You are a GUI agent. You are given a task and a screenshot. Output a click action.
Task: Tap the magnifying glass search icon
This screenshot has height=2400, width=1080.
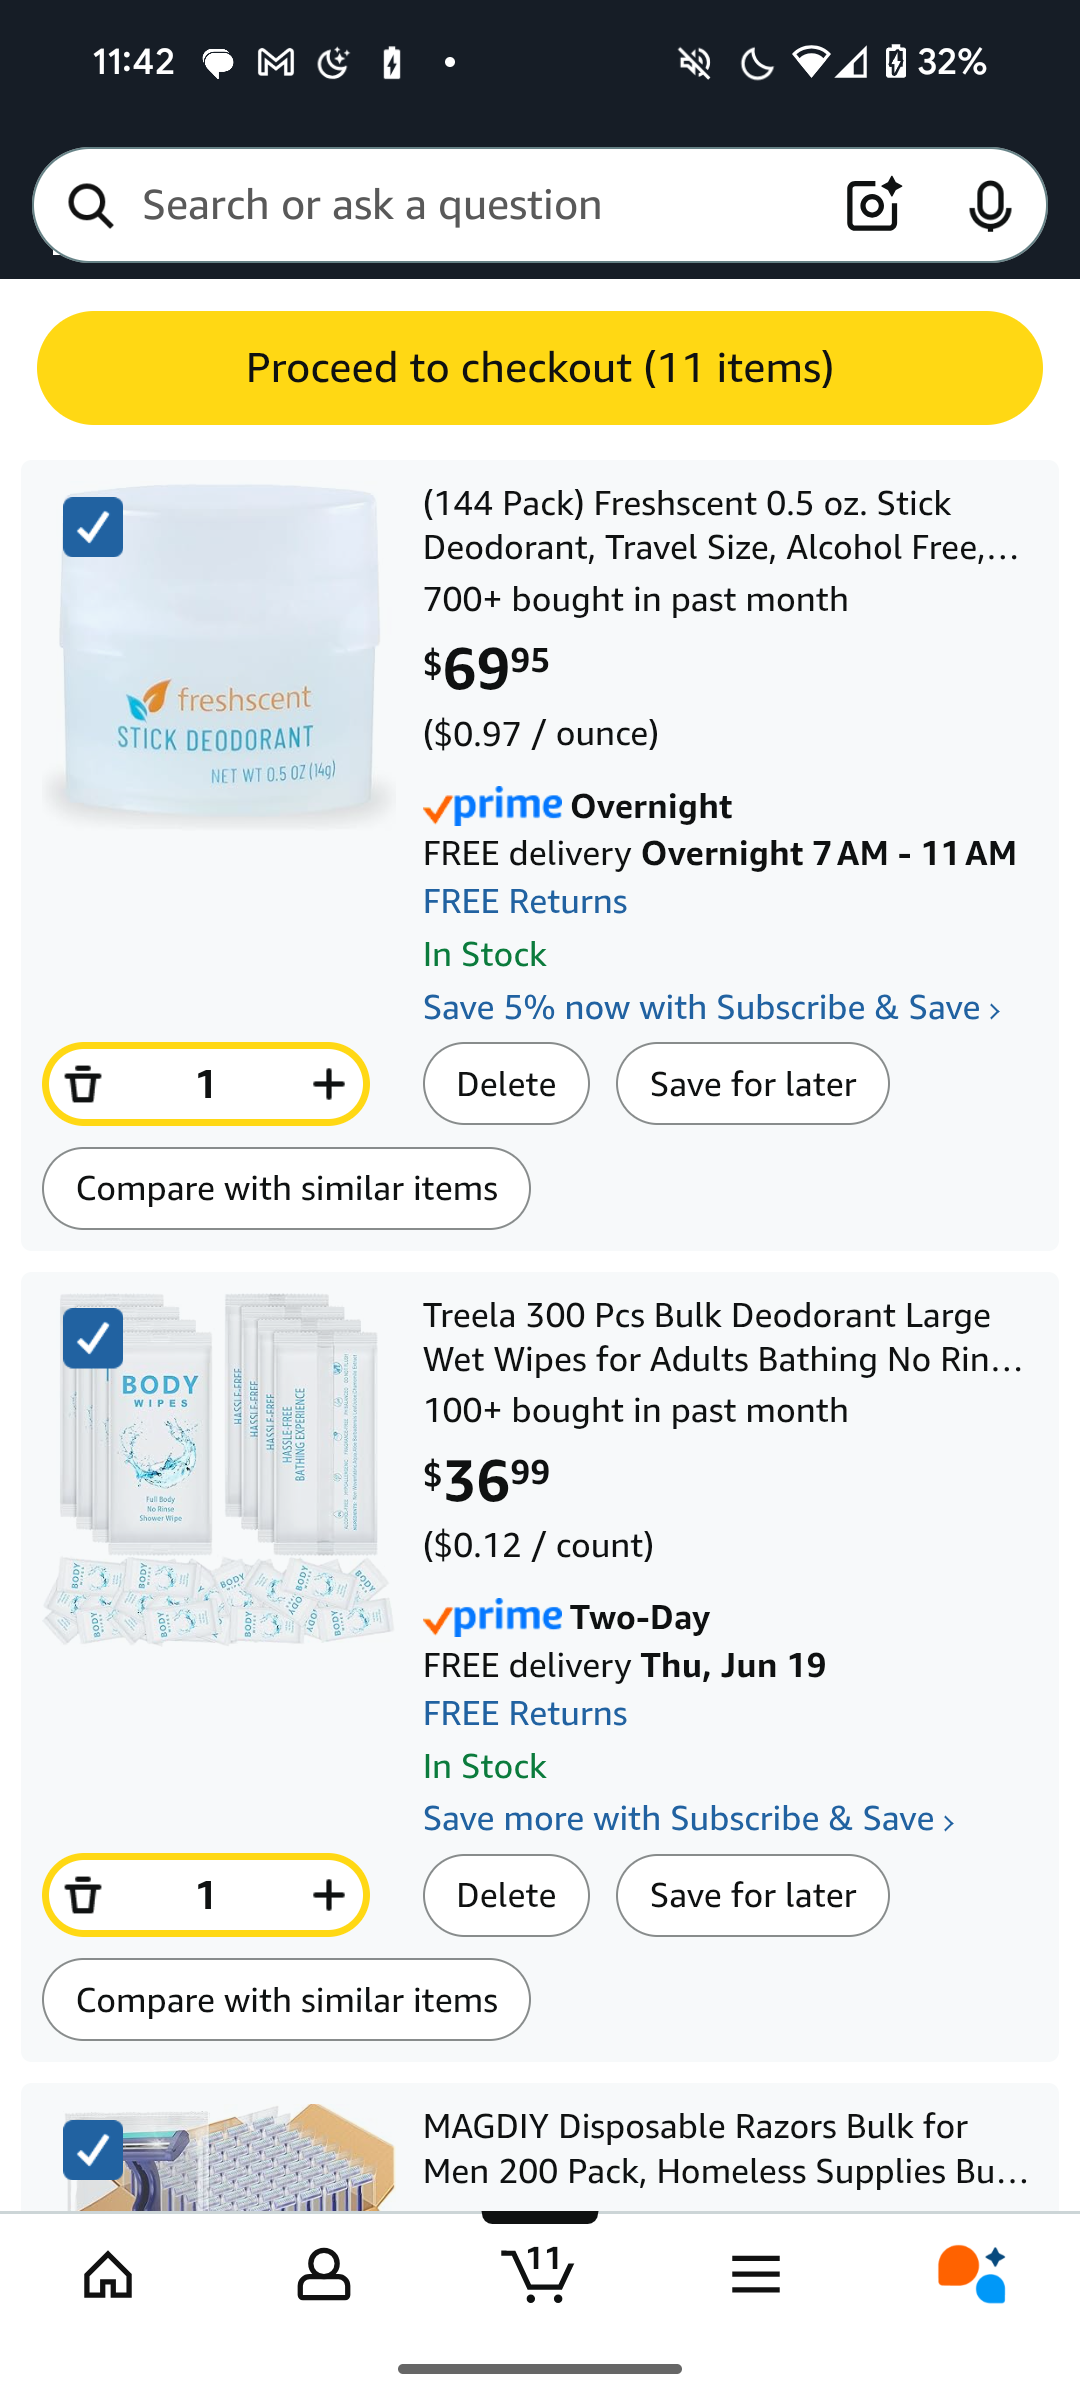[91, 206]
